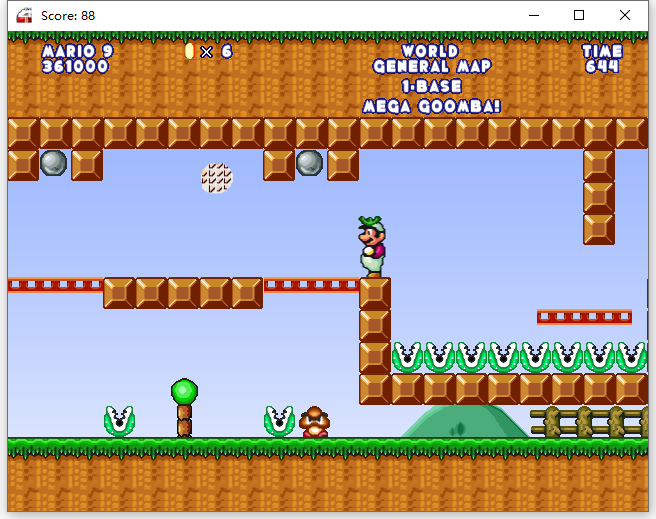Click the "MEGA GOOMBA!" title text
Image resolution: width=656 pixels, height=519 pixels.
click(x=431, y=106)
